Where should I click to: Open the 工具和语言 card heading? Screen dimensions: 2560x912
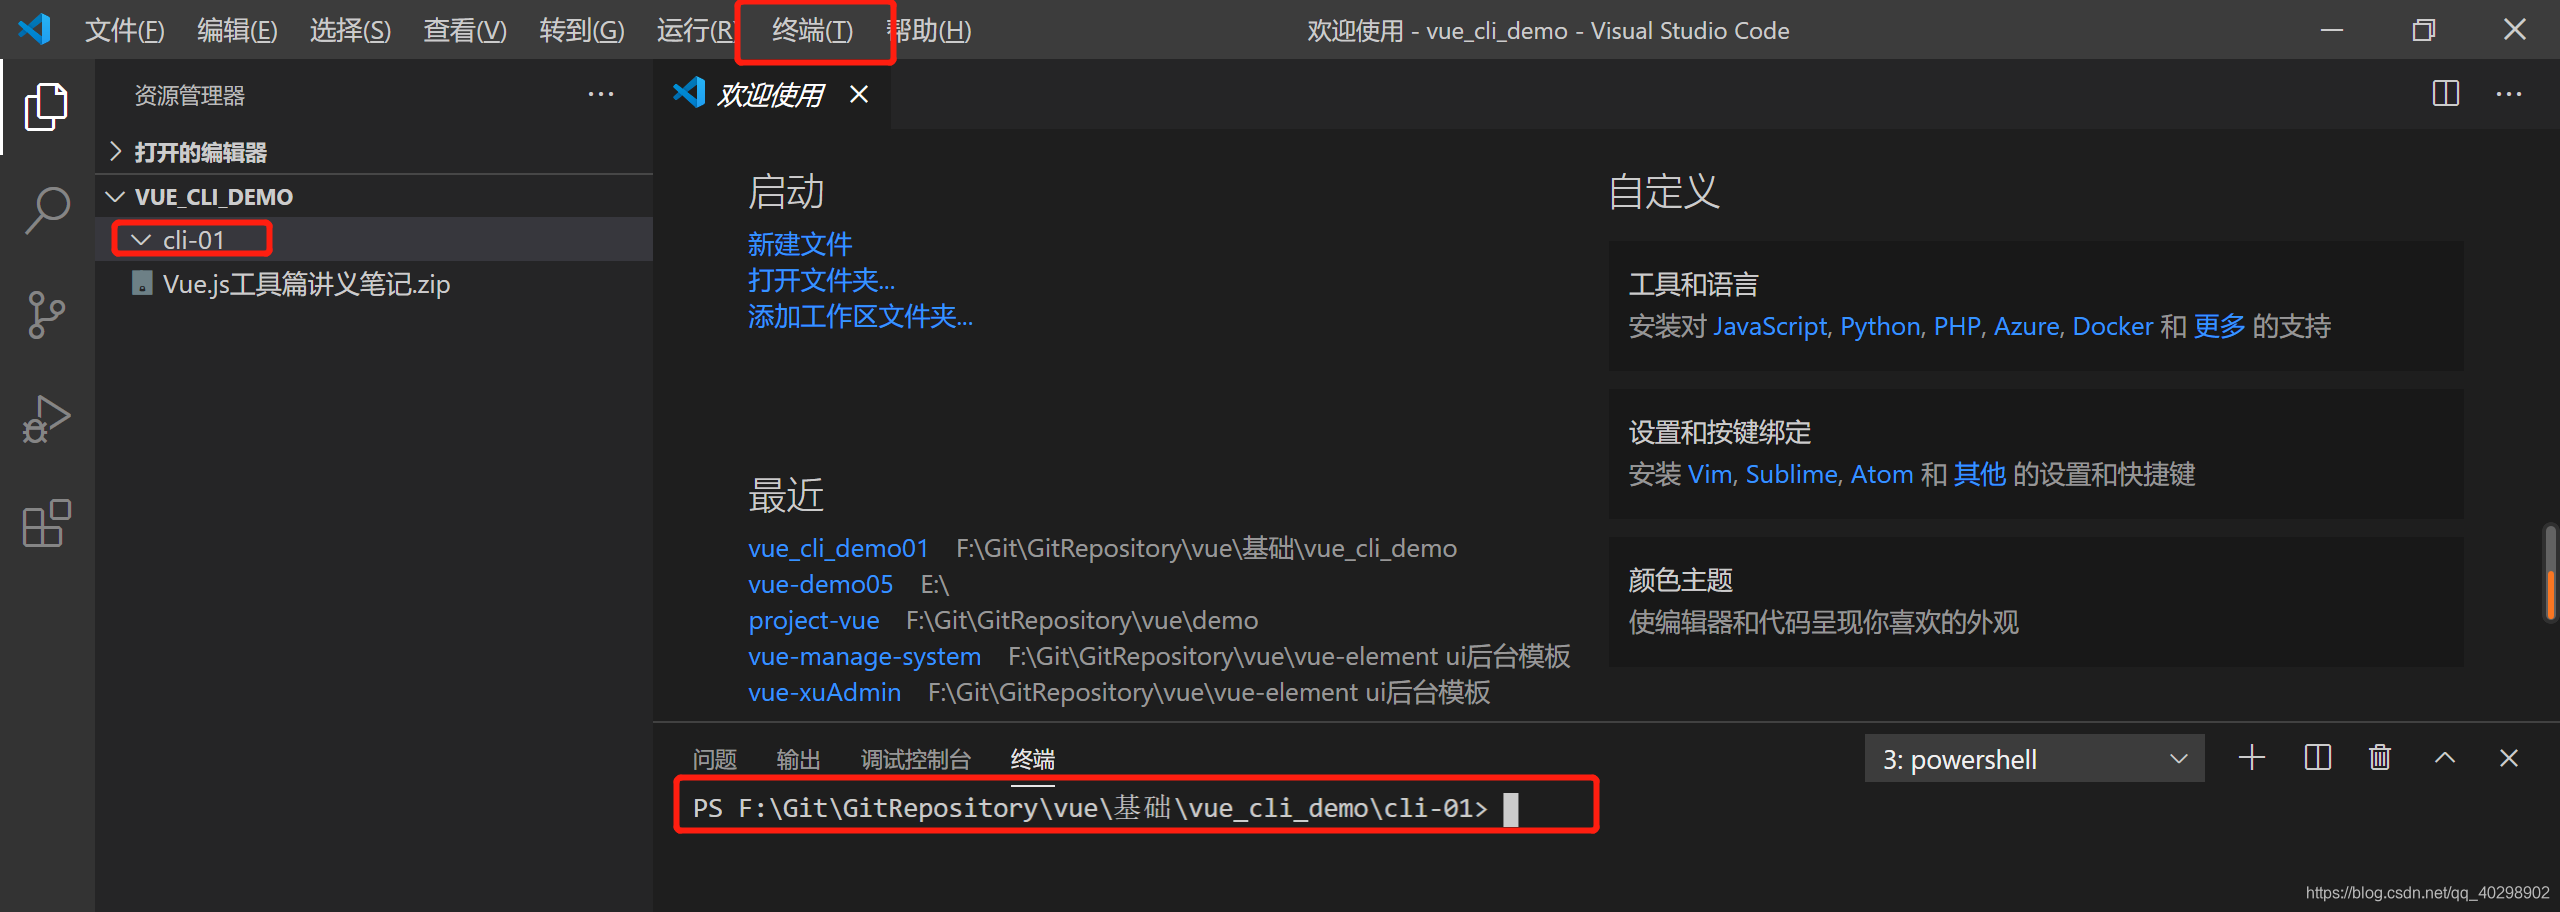[1694, 285]
